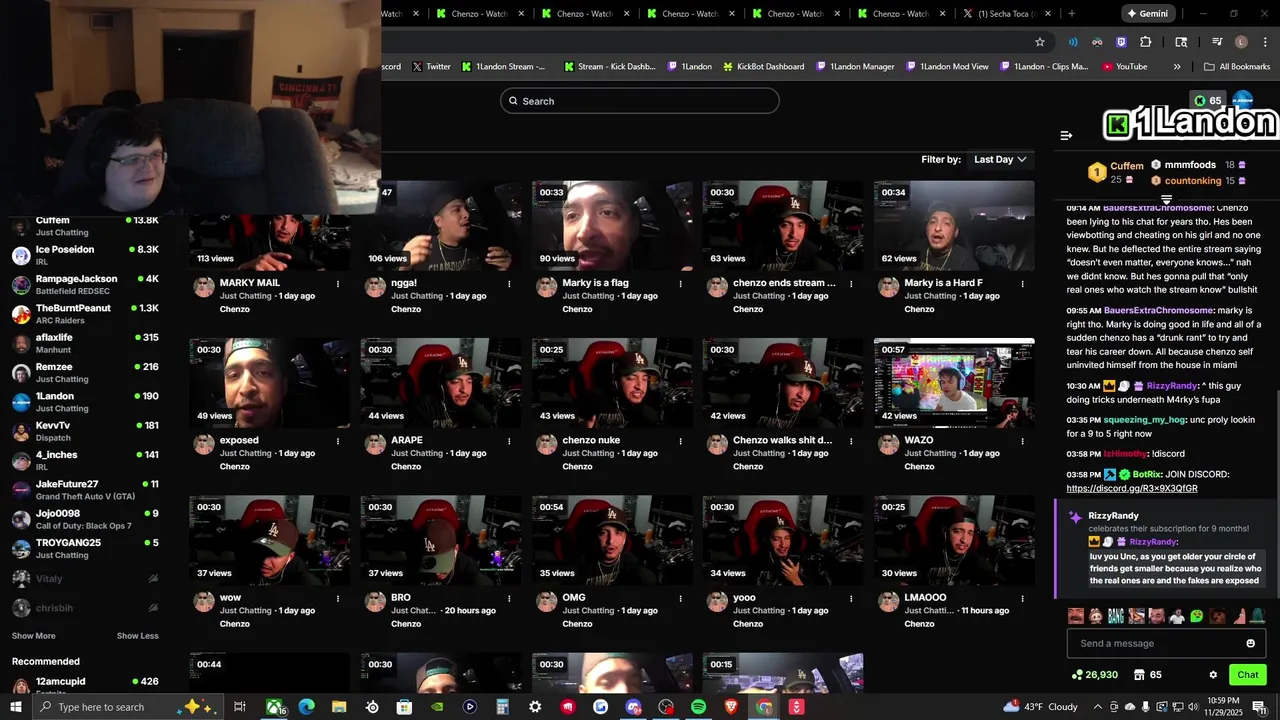The image size is (1280, 720).
Task: Collapse sidebar with Show Less
Action: 137,636
